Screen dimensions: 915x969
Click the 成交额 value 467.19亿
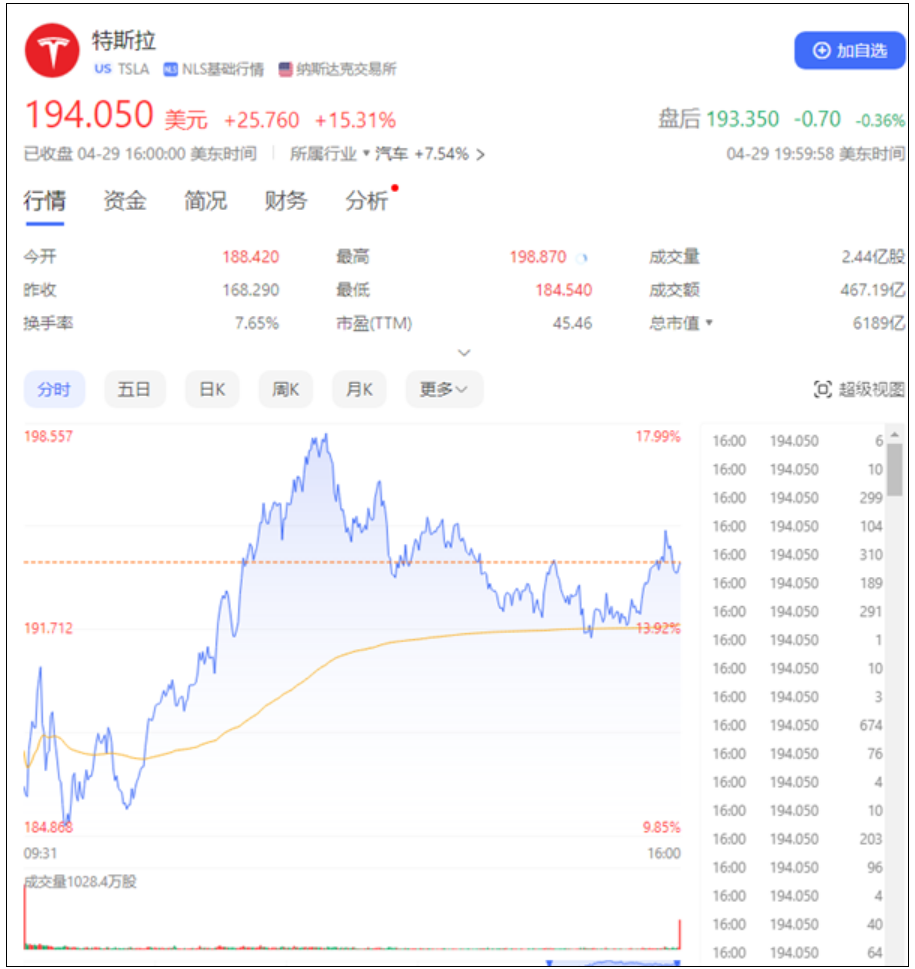coord(872,290)
